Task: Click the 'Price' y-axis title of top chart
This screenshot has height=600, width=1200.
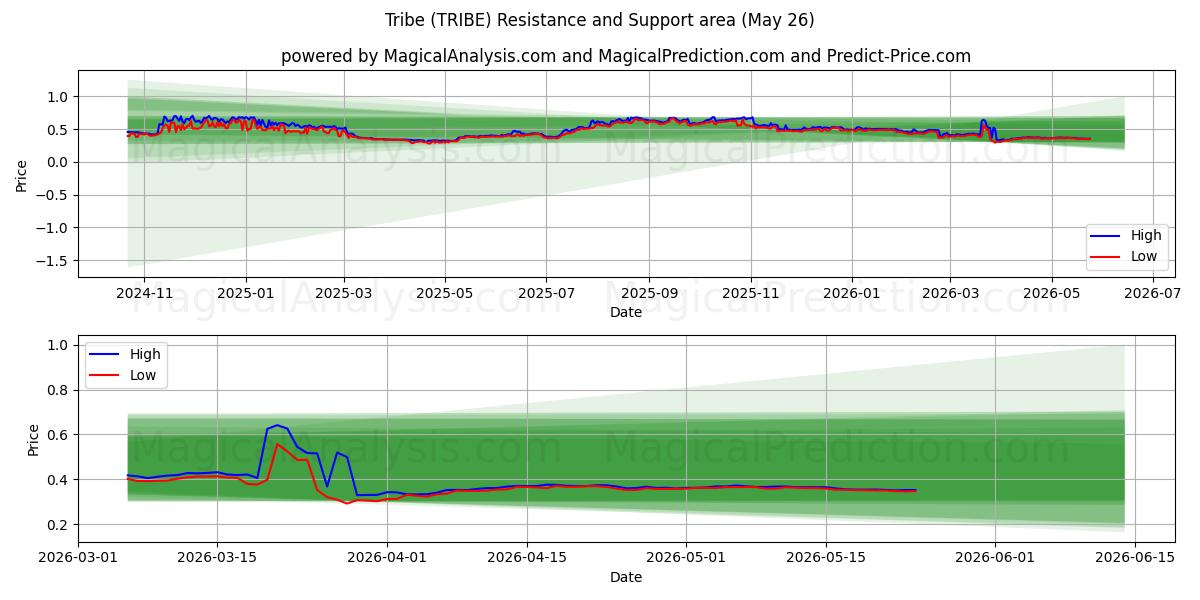Action: (22, 174)
